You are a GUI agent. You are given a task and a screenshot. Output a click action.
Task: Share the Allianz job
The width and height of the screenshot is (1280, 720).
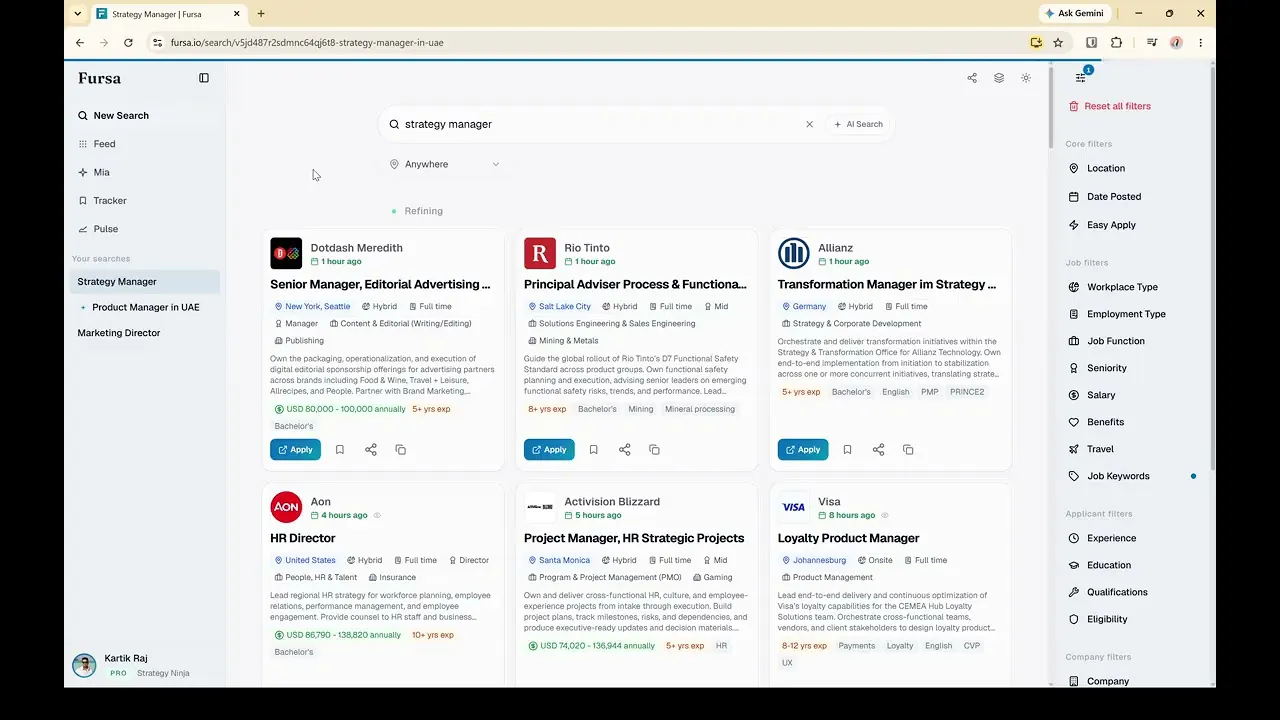(879, 450)
